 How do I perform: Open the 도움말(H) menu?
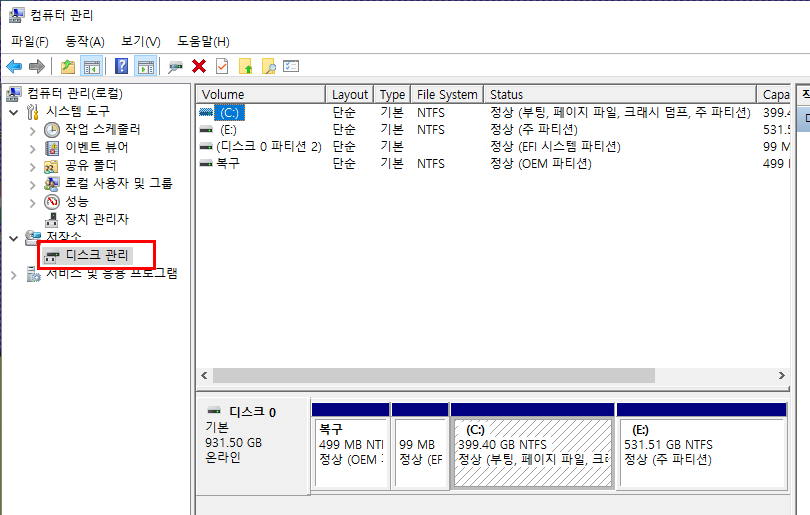204,41
